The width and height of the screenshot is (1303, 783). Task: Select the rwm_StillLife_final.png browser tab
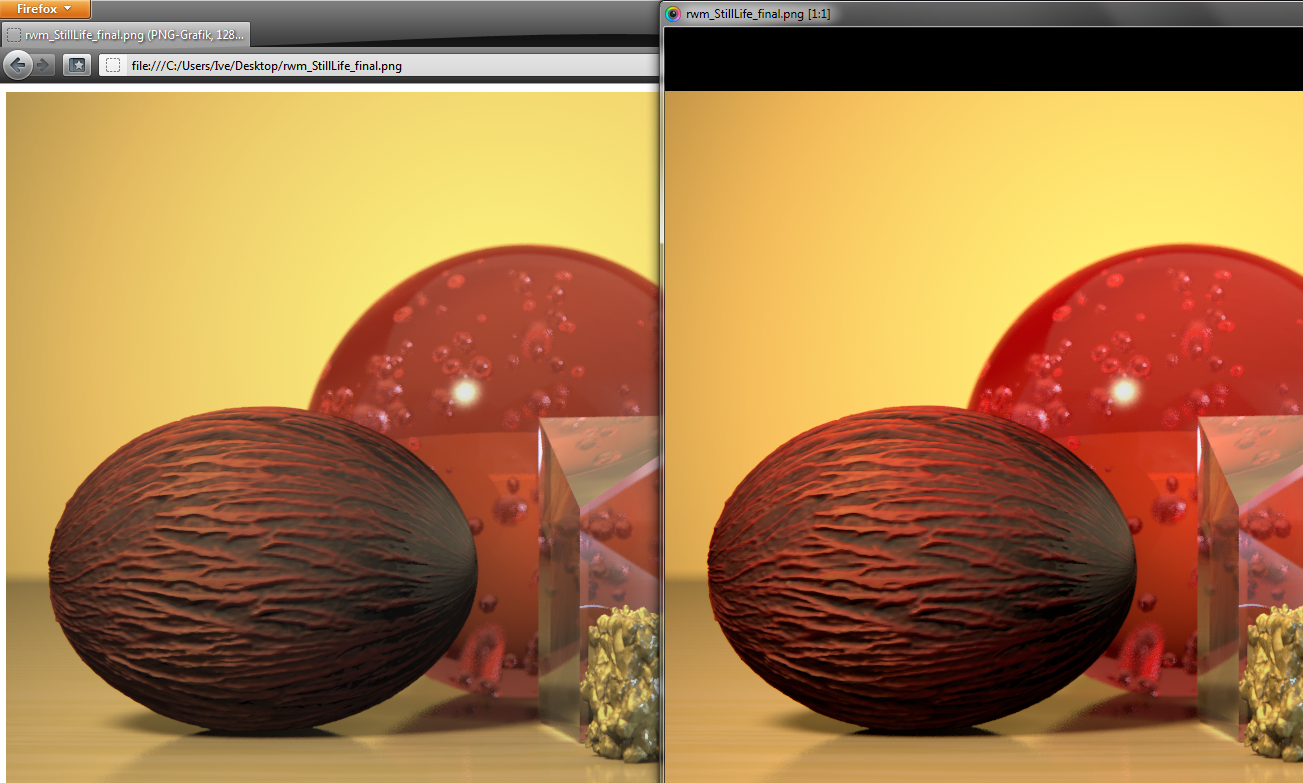133,34
